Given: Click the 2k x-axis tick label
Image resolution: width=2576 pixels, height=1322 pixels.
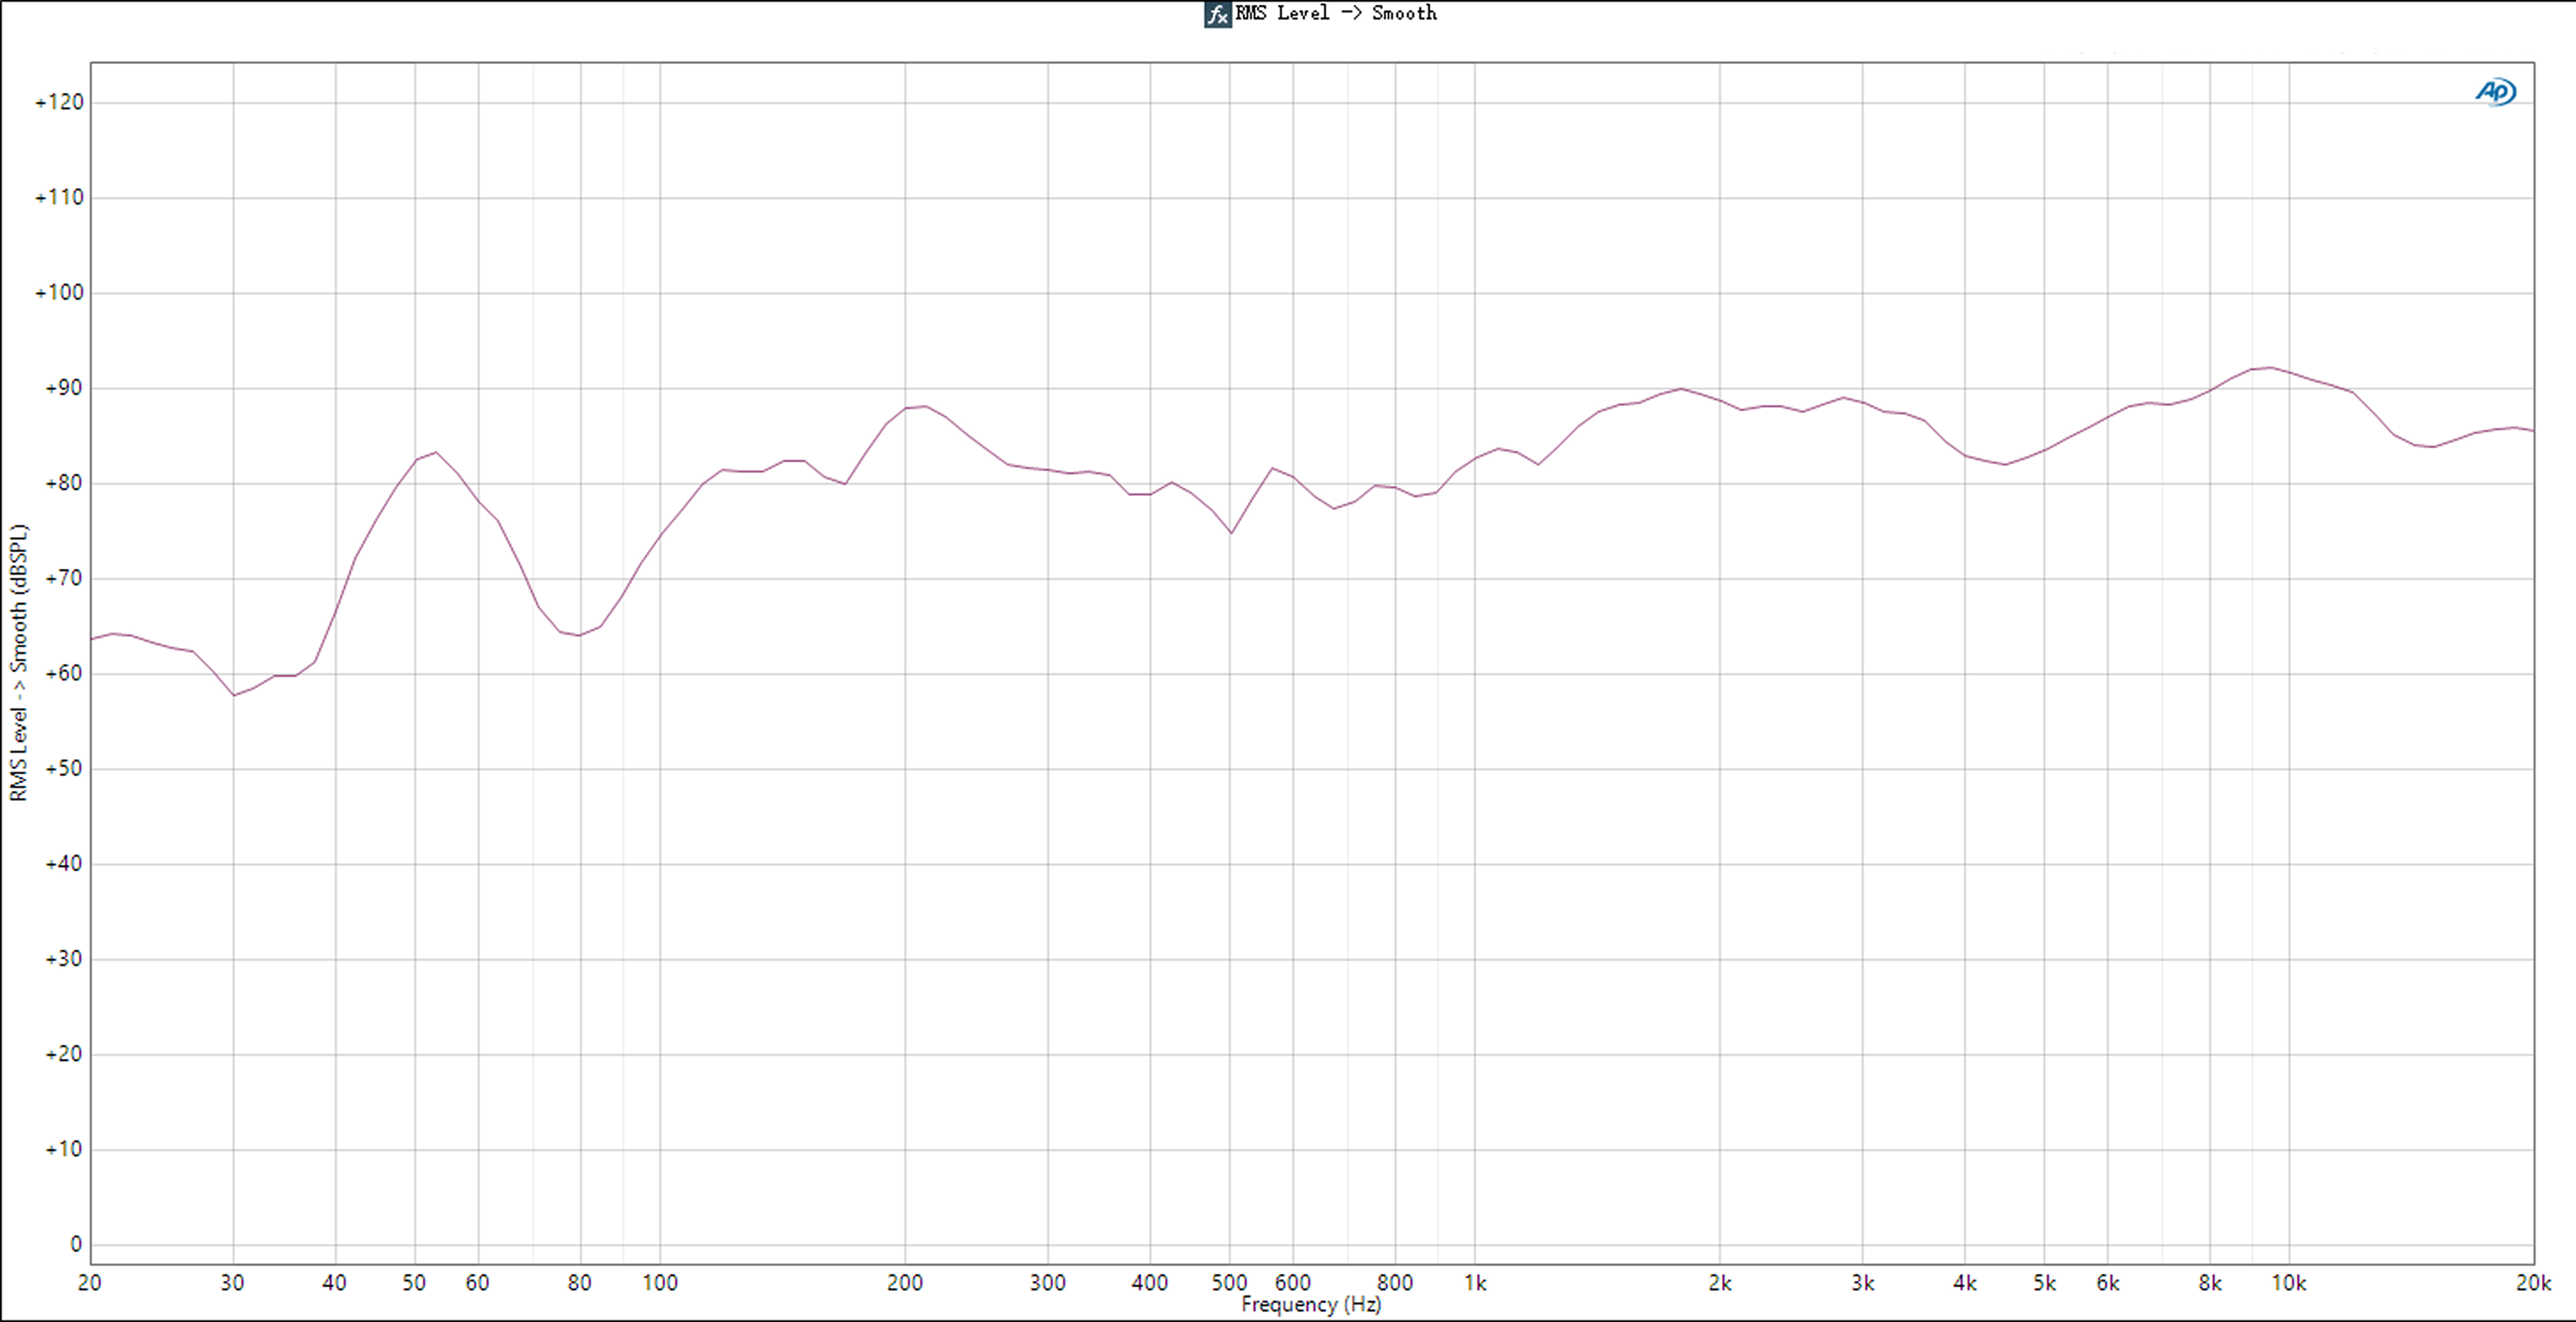Looking at the screenshot, I should (1720, 1283).
